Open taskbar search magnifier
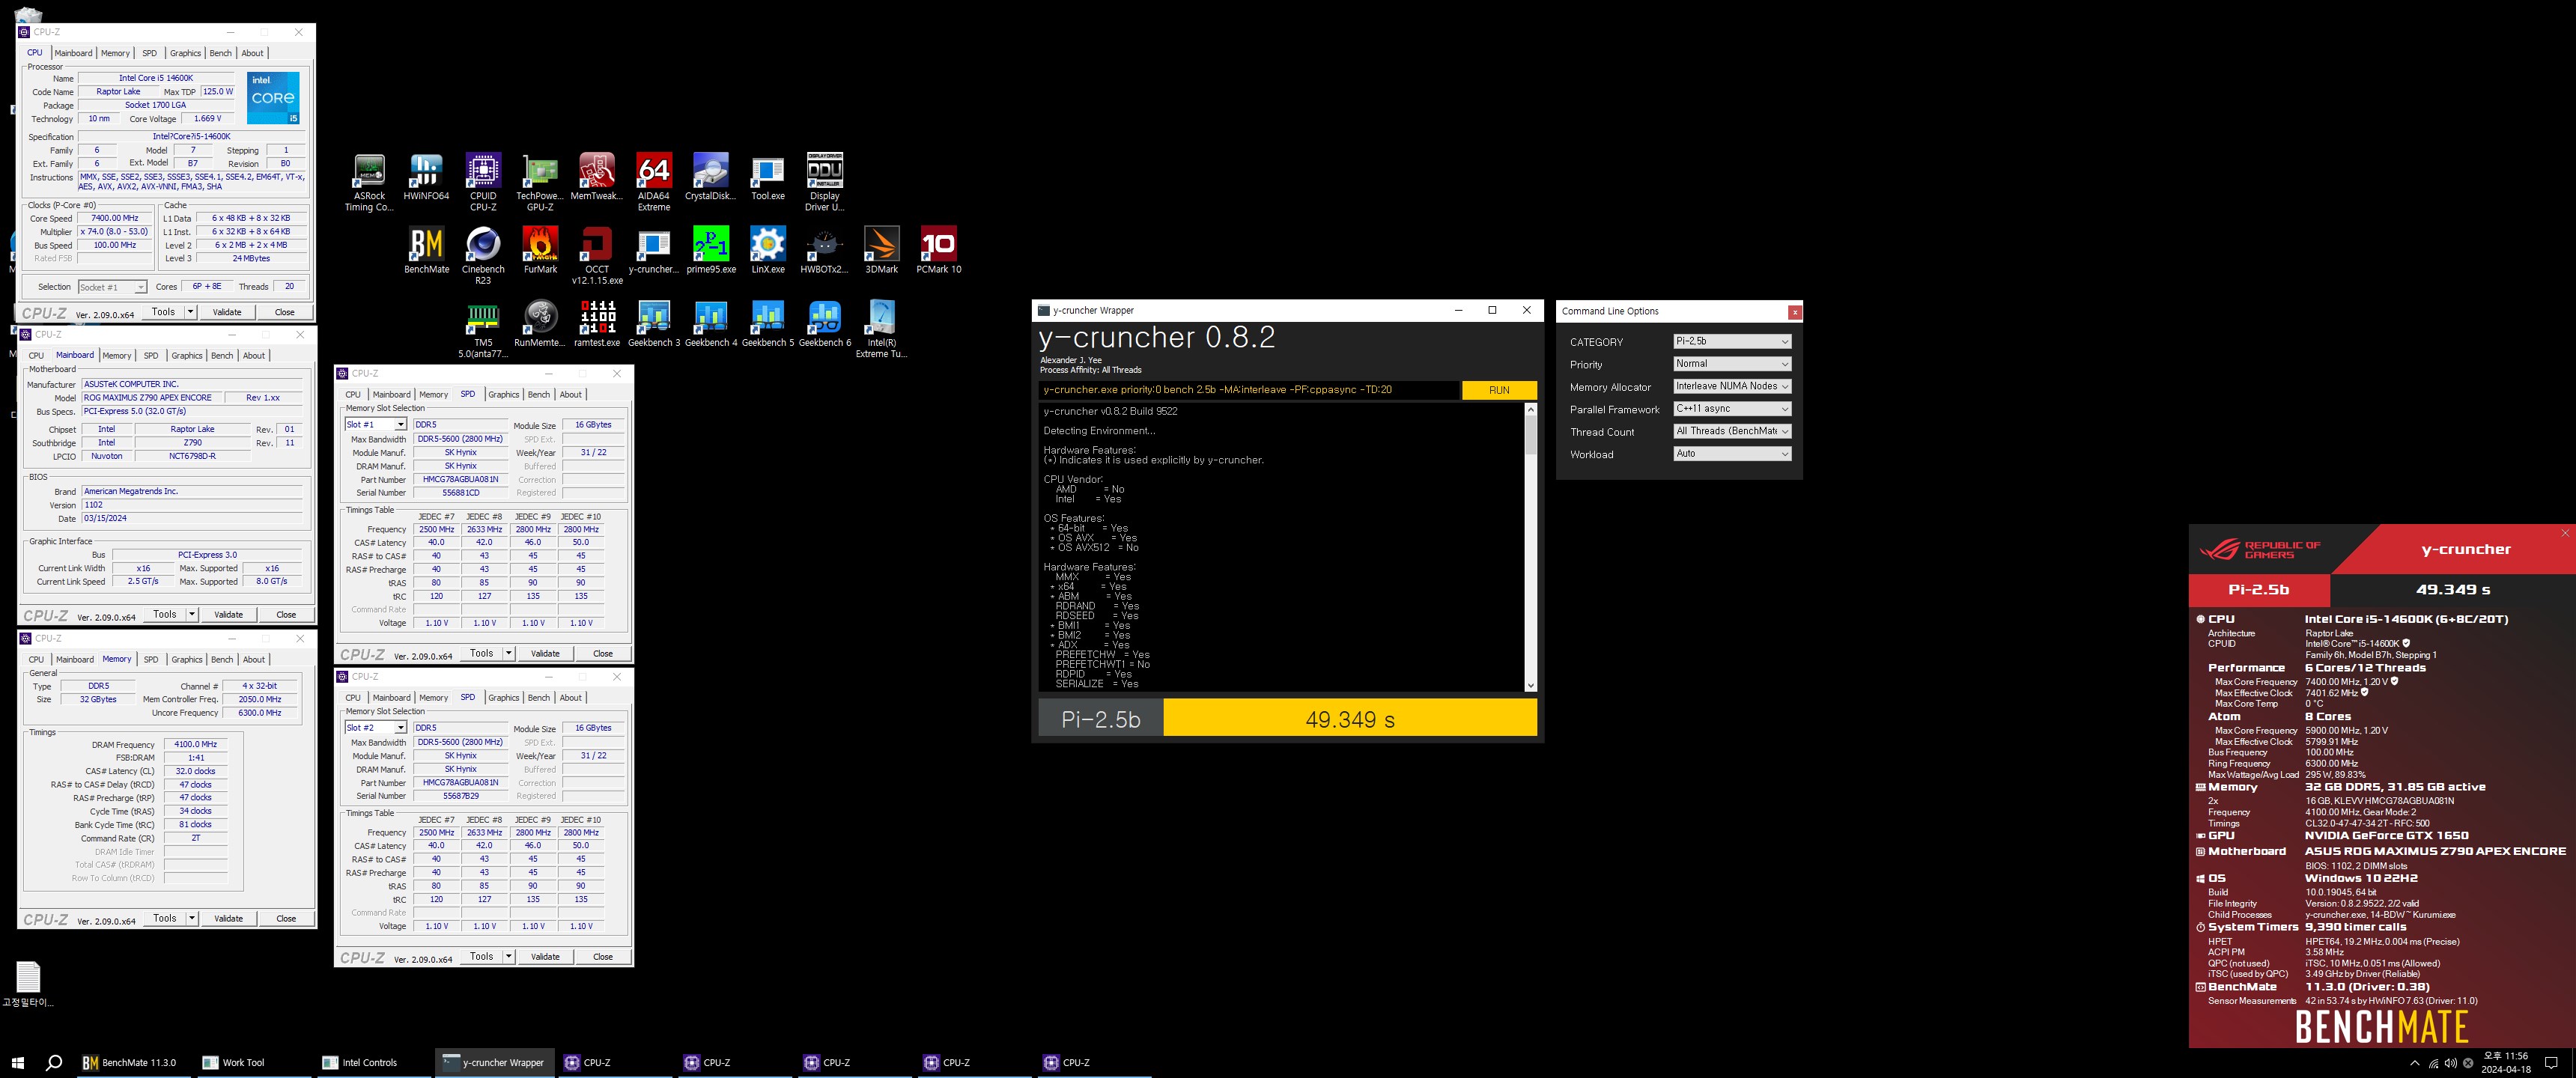Screen dimensions: 2576x1078 point(54,1062)
